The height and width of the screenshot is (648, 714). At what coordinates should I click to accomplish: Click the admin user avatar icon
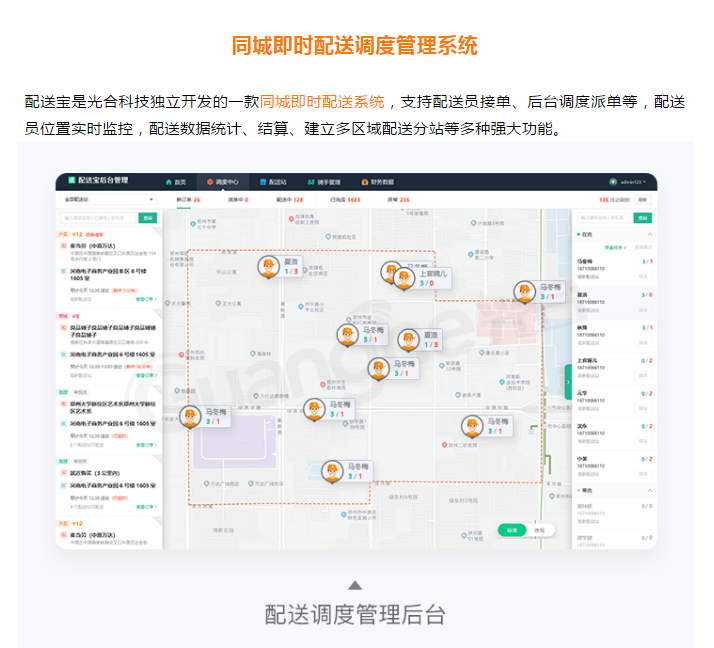[x=613, y=182]
